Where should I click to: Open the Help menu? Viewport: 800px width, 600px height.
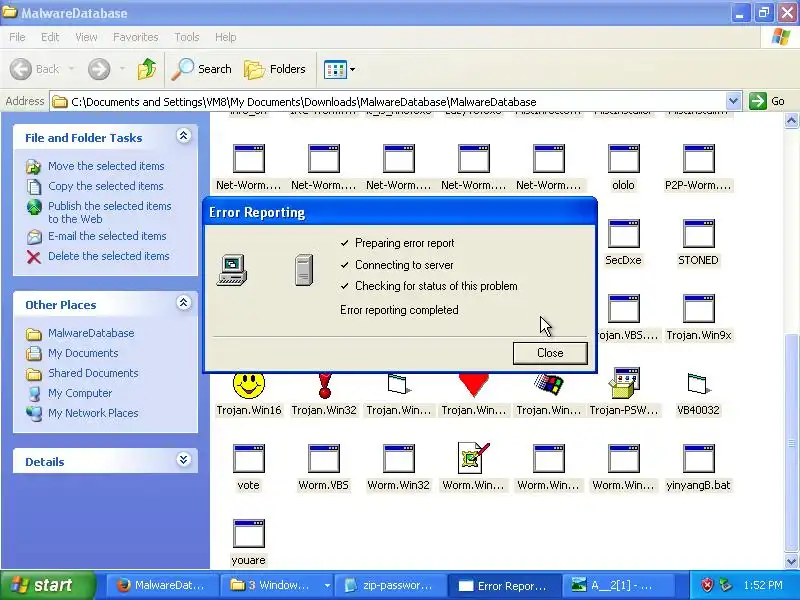[225, 37]
